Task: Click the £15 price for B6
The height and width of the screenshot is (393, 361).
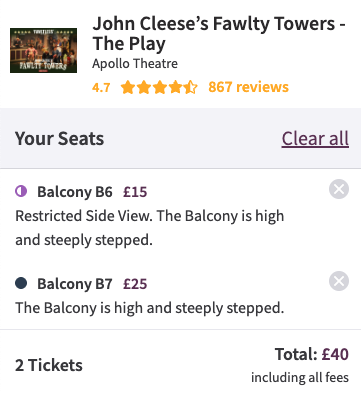Action: [x=135, y=192]
